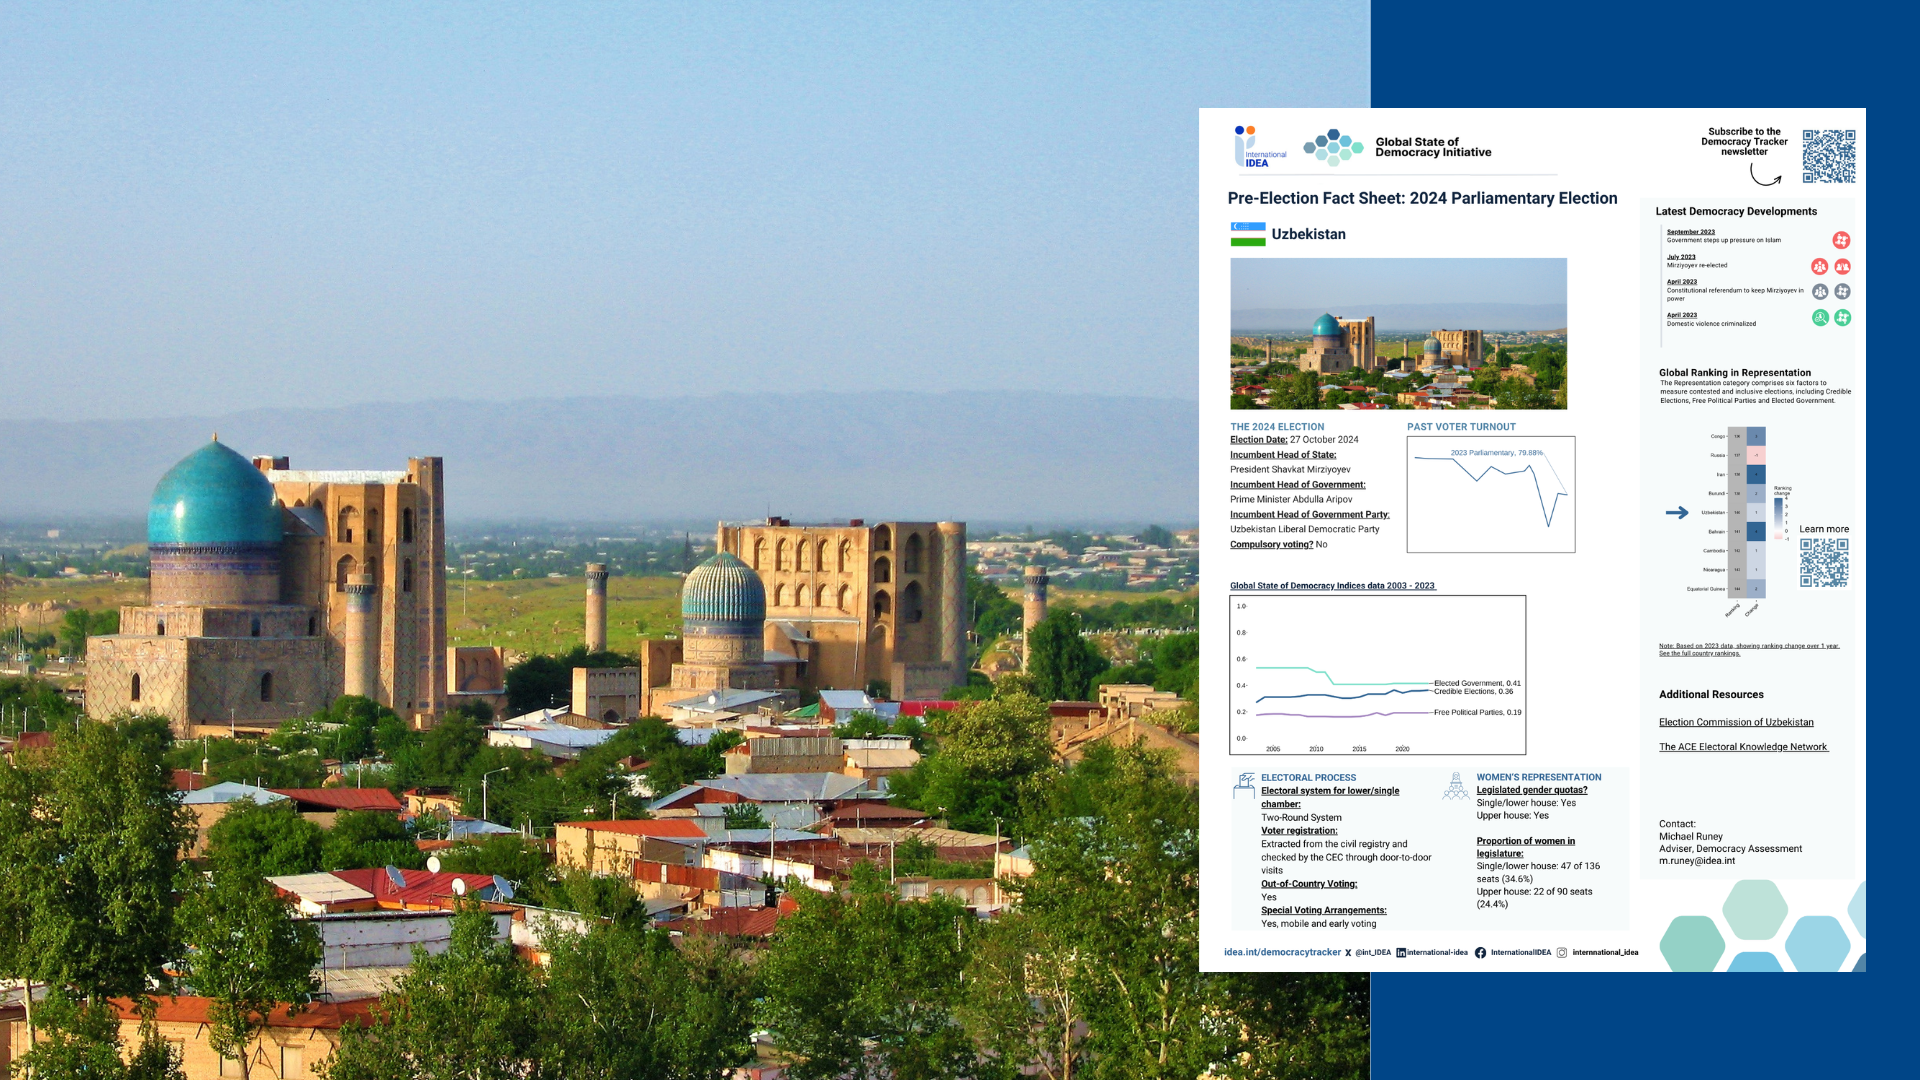Click 'Domestic violence criminalized' text
The width and height of the screenshot is (1920, 1080).
1711,324
